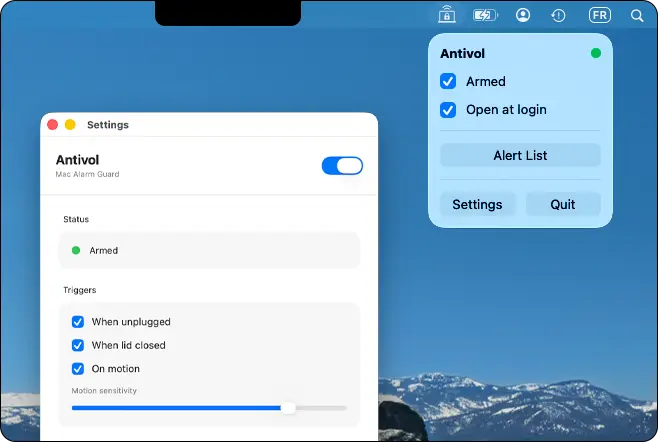Image resolution: width=658 pixels, height=442 pixels.
Task: Click the Triggers section heading
Action: point(80,290)
